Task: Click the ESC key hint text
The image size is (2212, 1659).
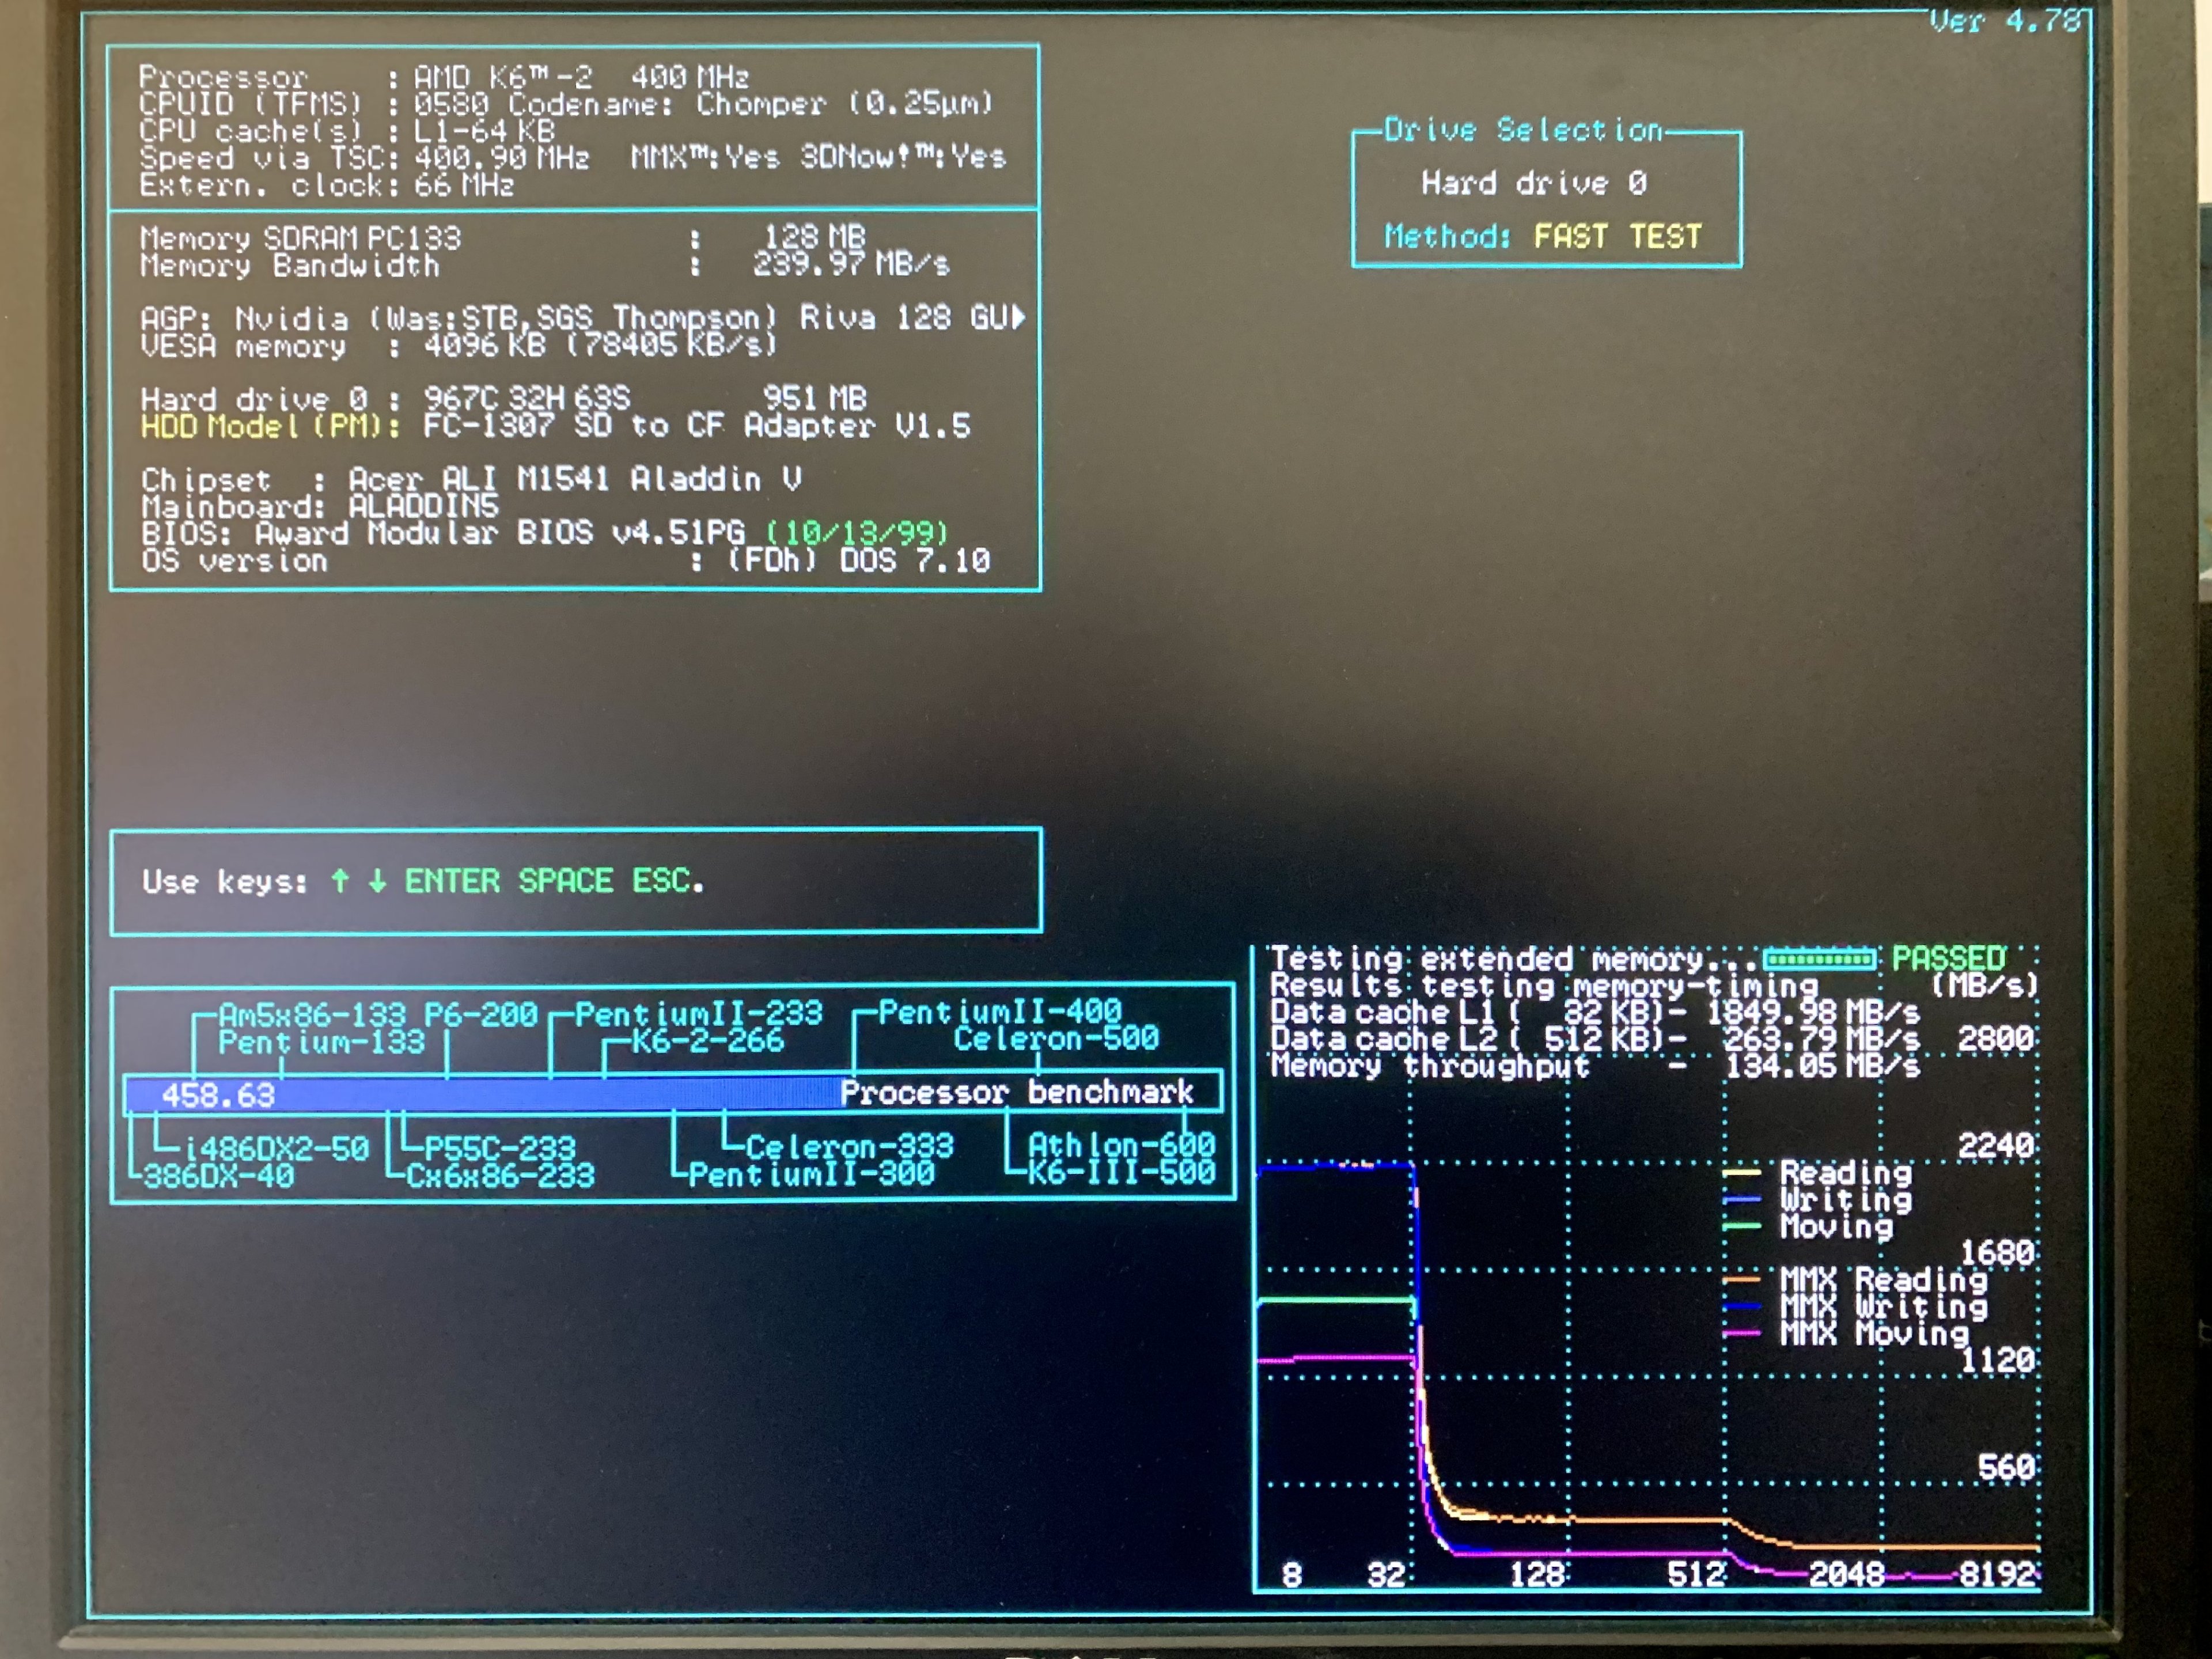Action: [x=662, y=881]
